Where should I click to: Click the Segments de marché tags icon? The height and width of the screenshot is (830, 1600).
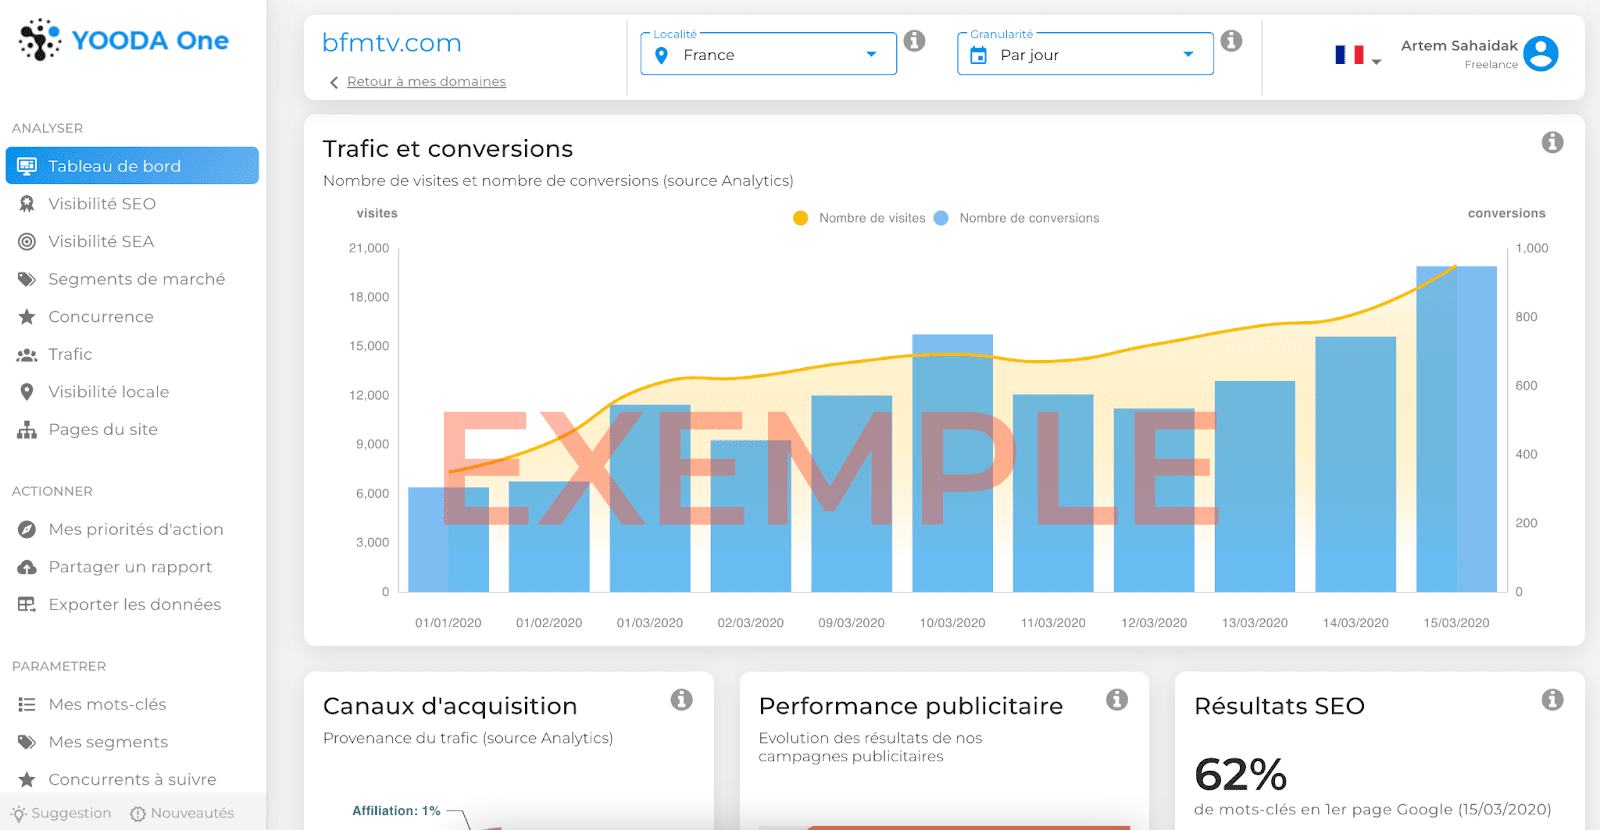click(x=27, y=279)
